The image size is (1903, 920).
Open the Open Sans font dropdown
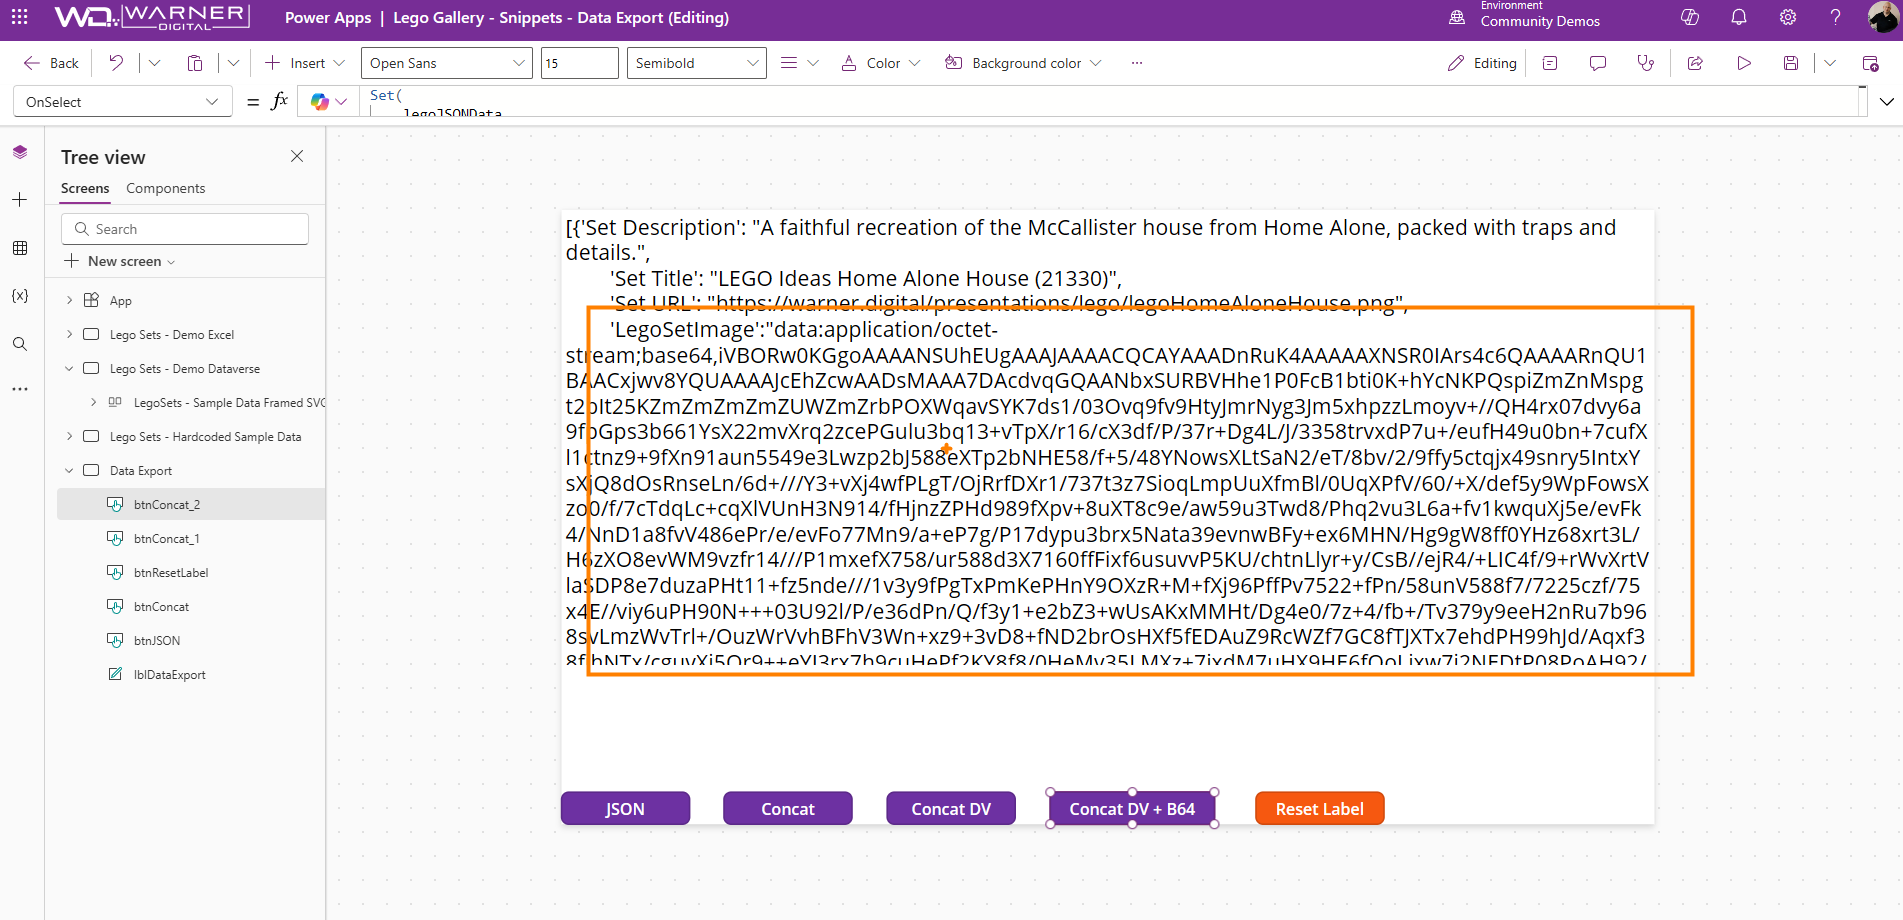[447, 63]
